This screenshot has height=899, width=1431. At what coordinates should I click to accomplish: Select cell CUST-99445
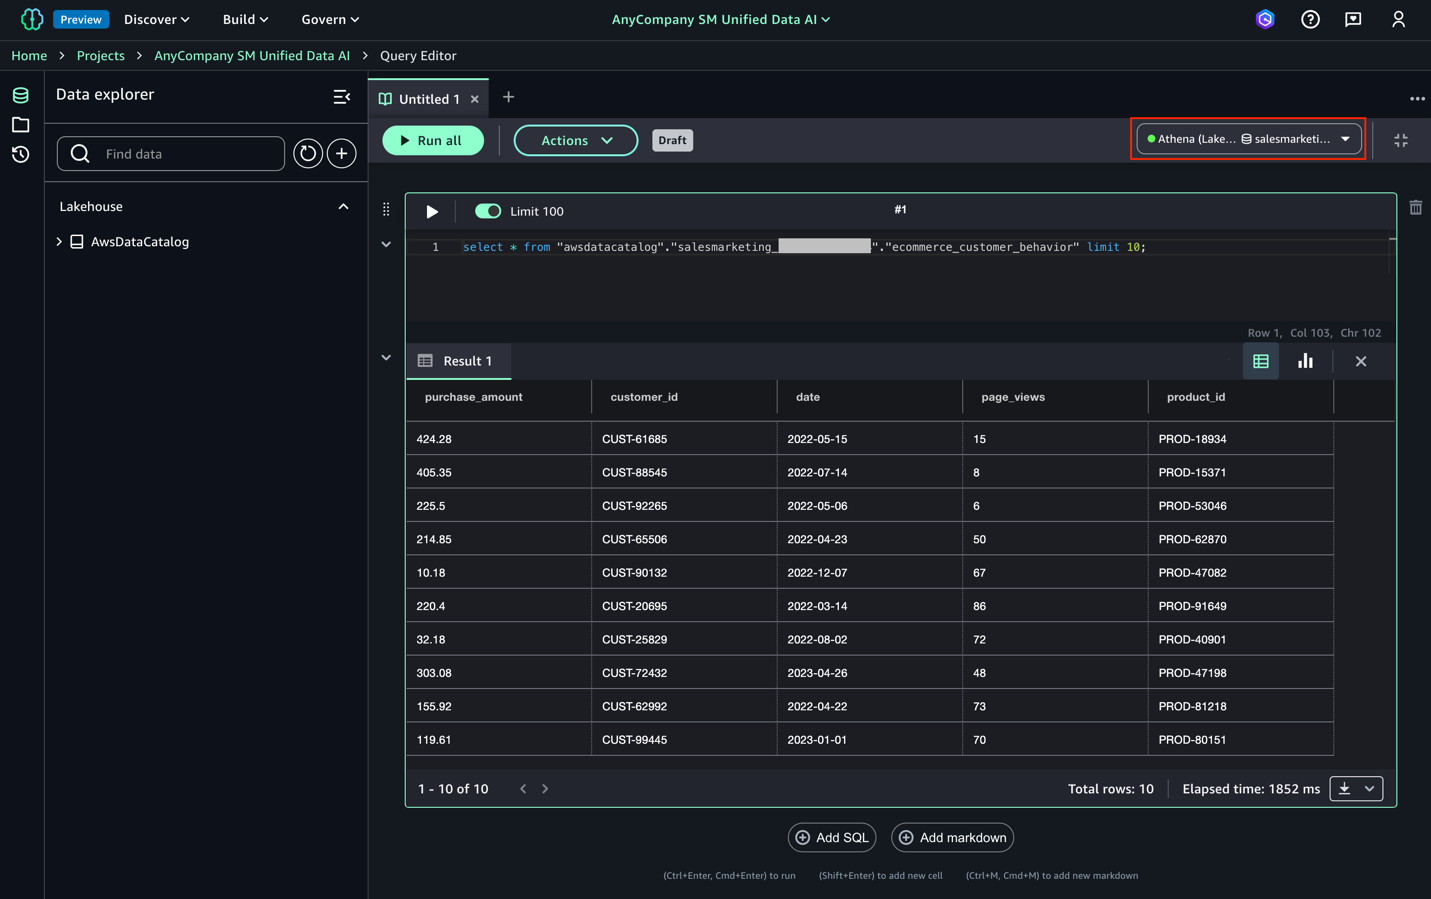point(684,740)
